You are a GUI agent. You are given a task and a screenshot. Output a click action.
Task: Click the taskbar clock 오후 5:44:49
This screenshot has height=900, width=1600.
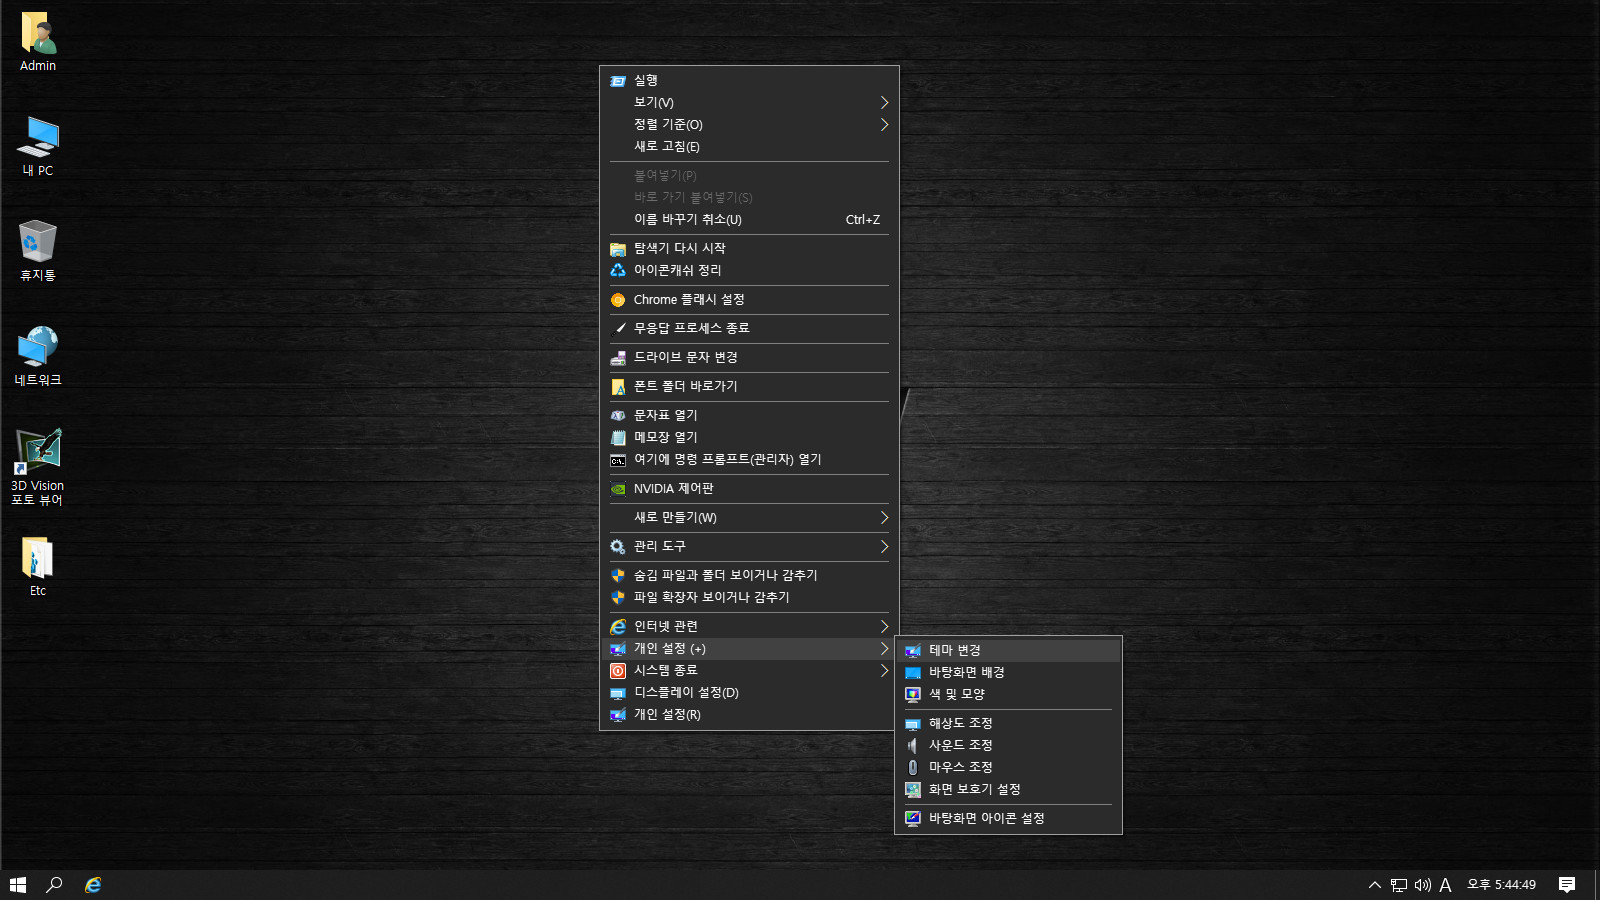(1501, 885)
